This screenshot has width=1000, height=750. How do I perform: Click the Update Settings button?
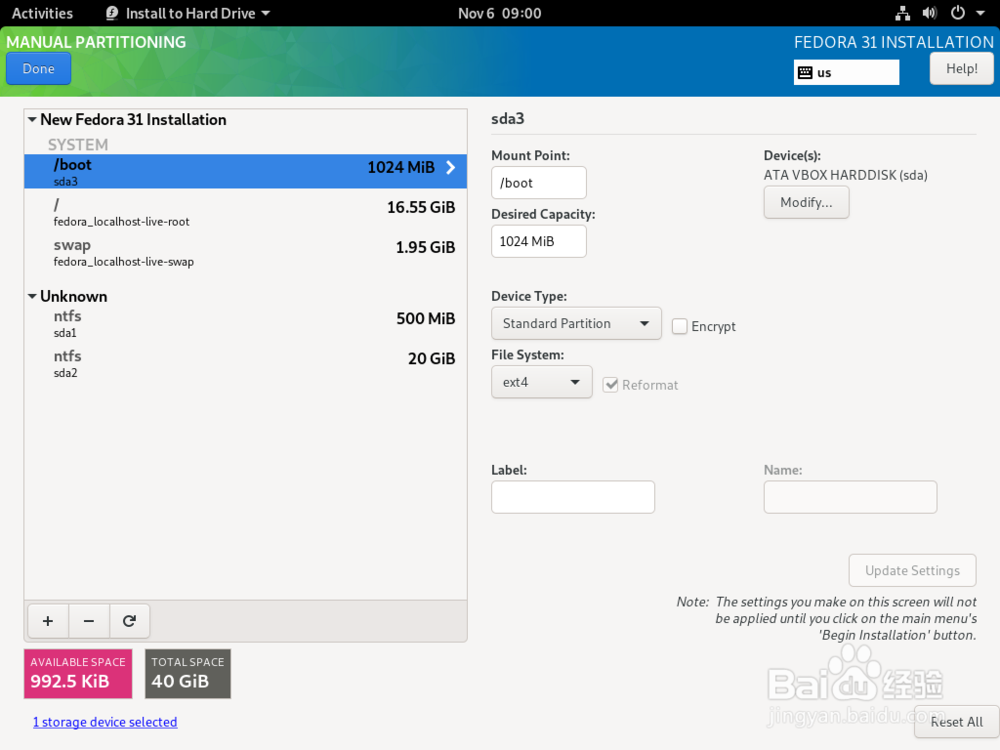coord(912,571)
